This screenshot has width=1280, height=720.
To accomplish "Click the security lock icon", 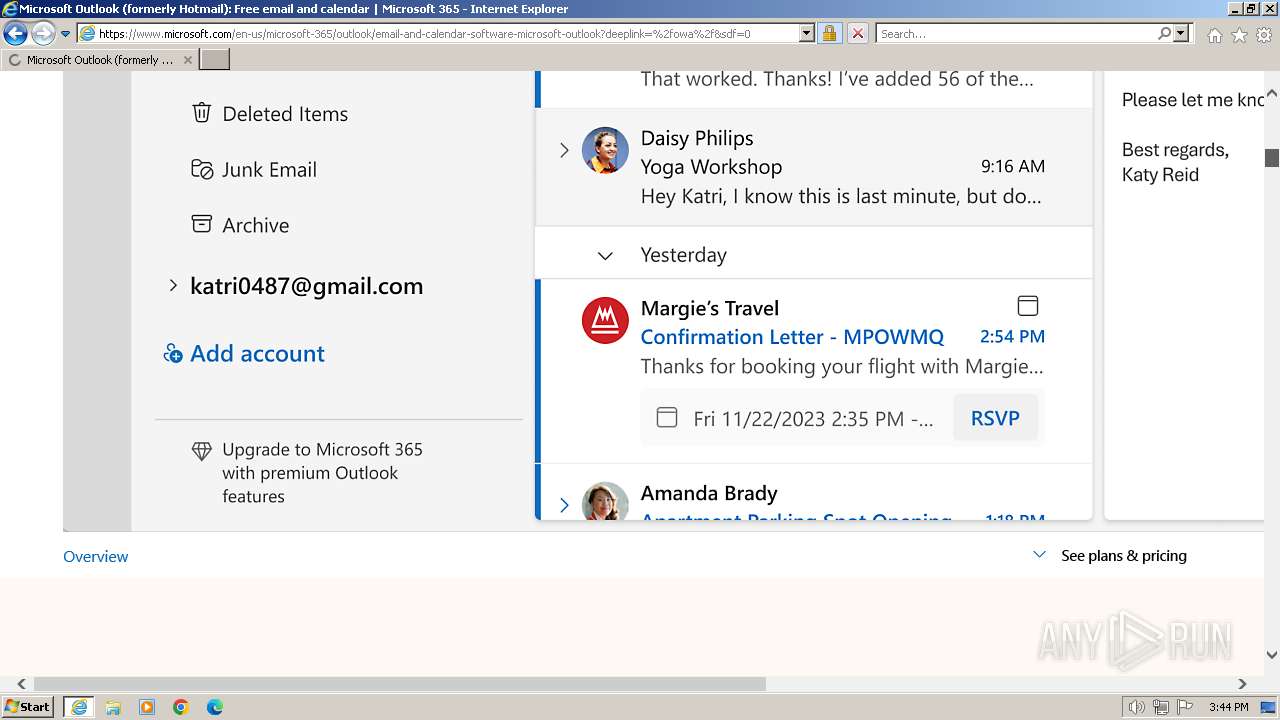I will [x=829, y=34].
